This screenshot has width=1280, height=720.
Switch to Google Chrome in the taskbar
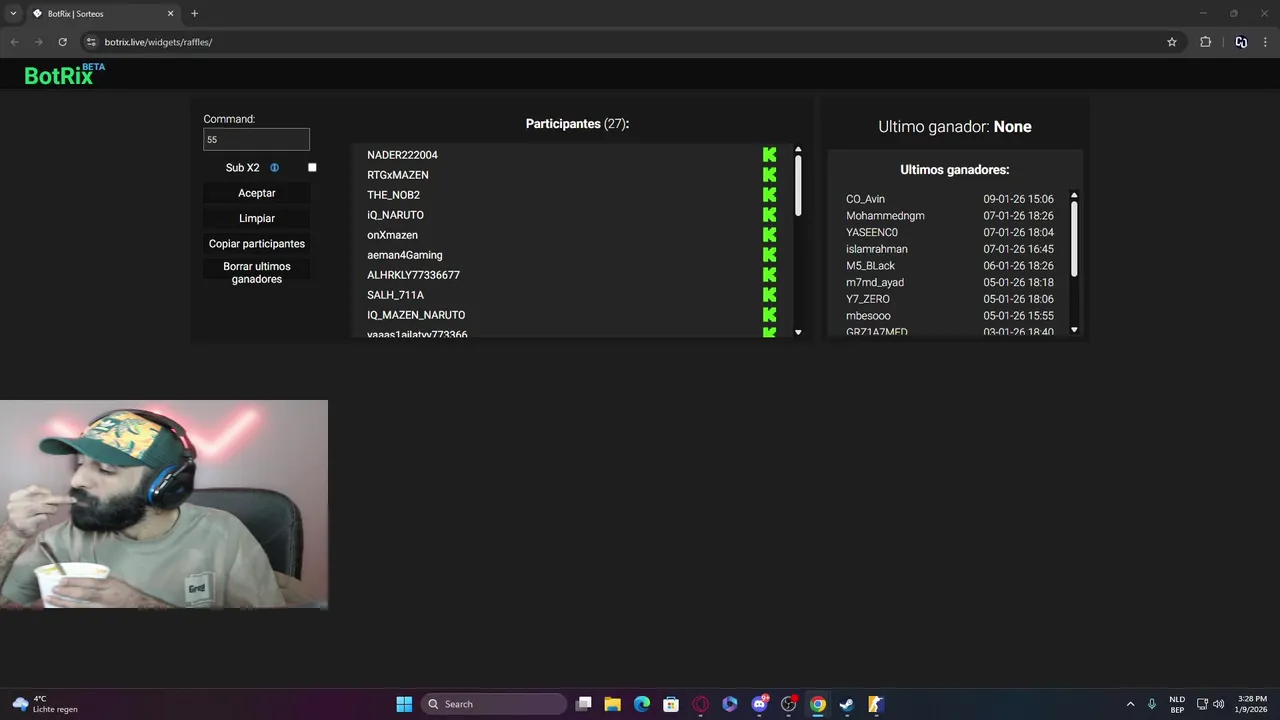click(818, 704)
